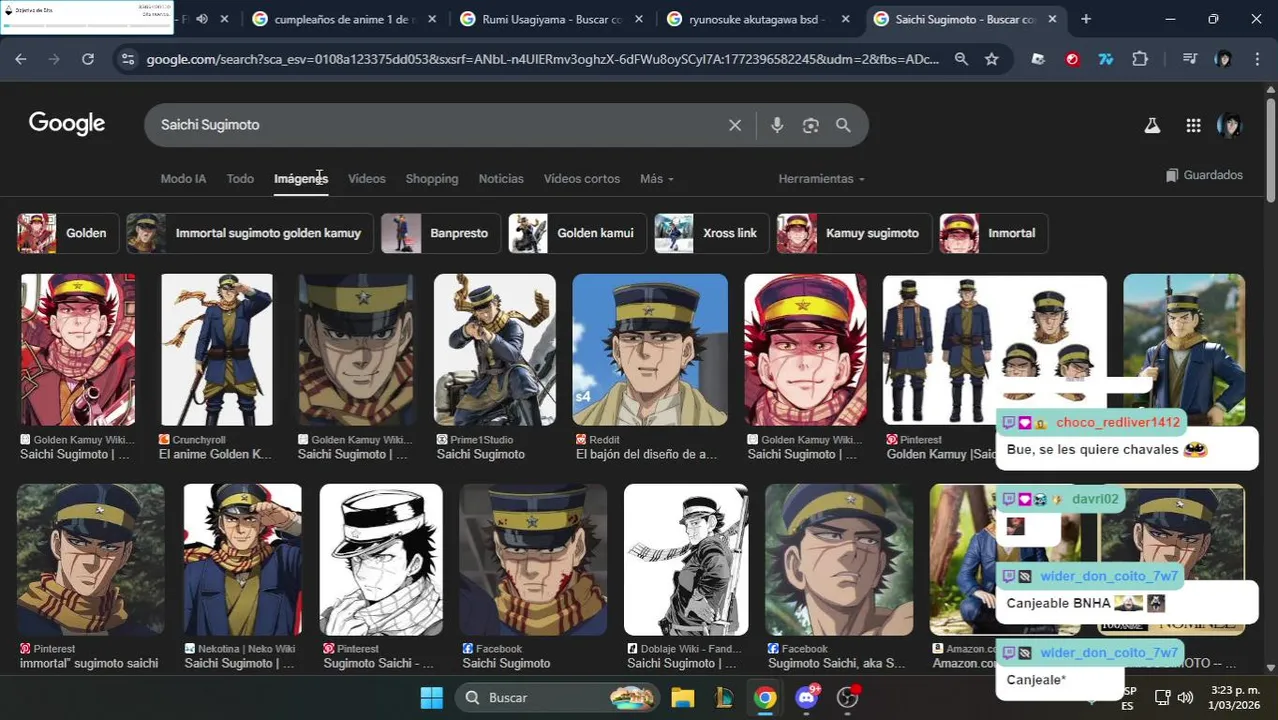
Task: Open the red circular extension icon
Action: (x=1072, y=59)
